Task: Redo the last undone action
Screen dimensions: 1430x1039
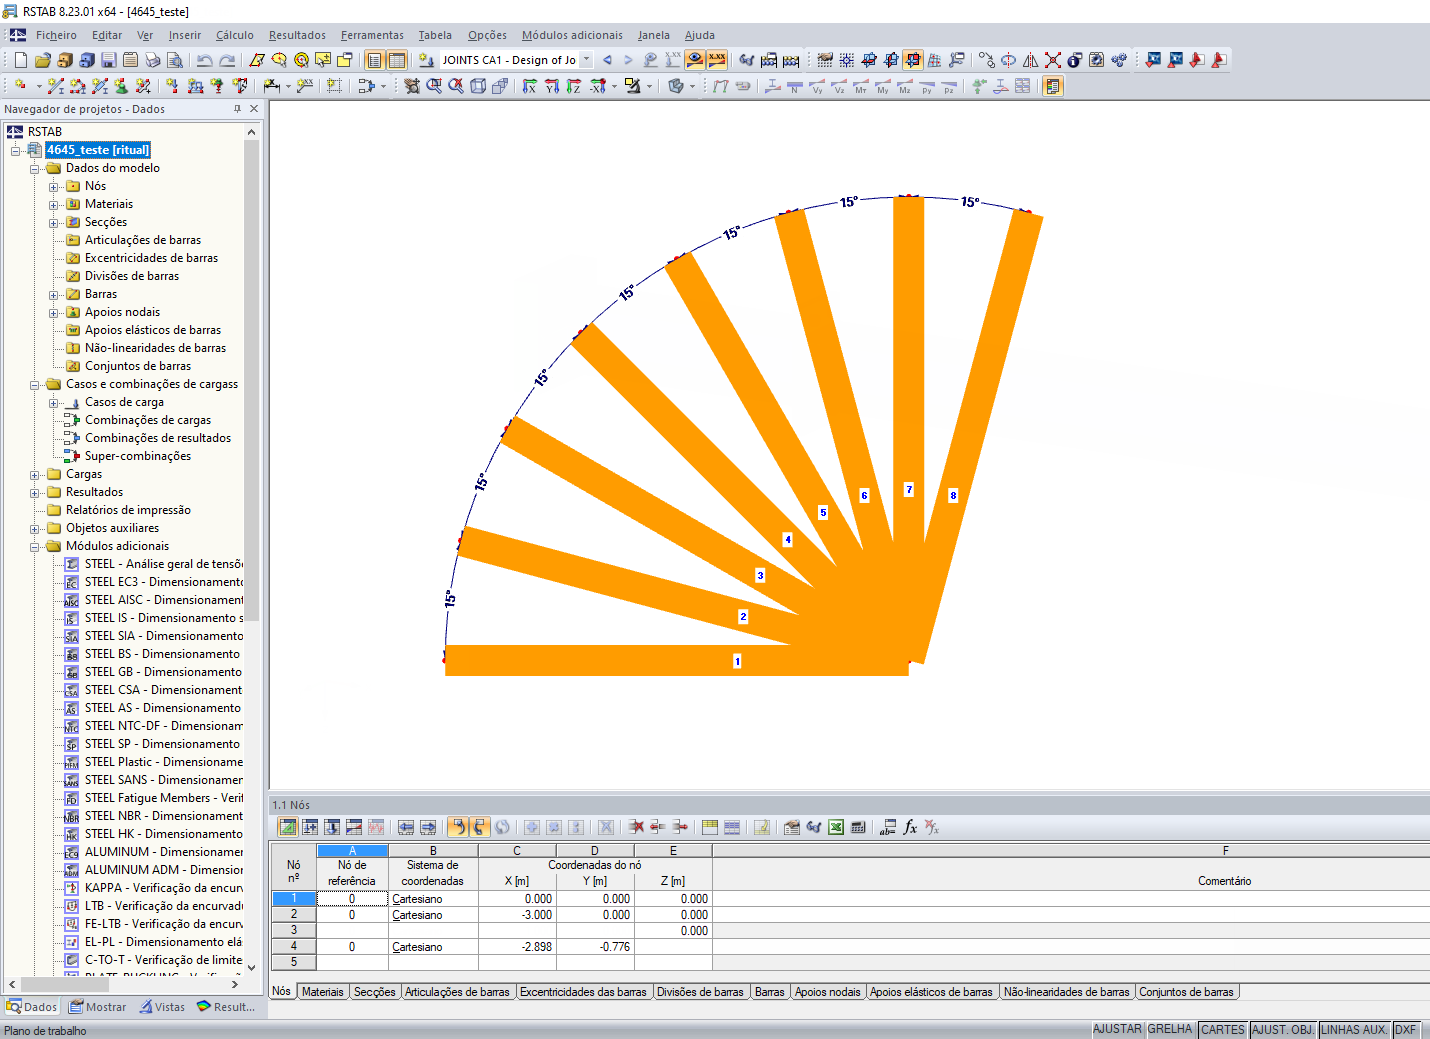Action: pos(227,60)
